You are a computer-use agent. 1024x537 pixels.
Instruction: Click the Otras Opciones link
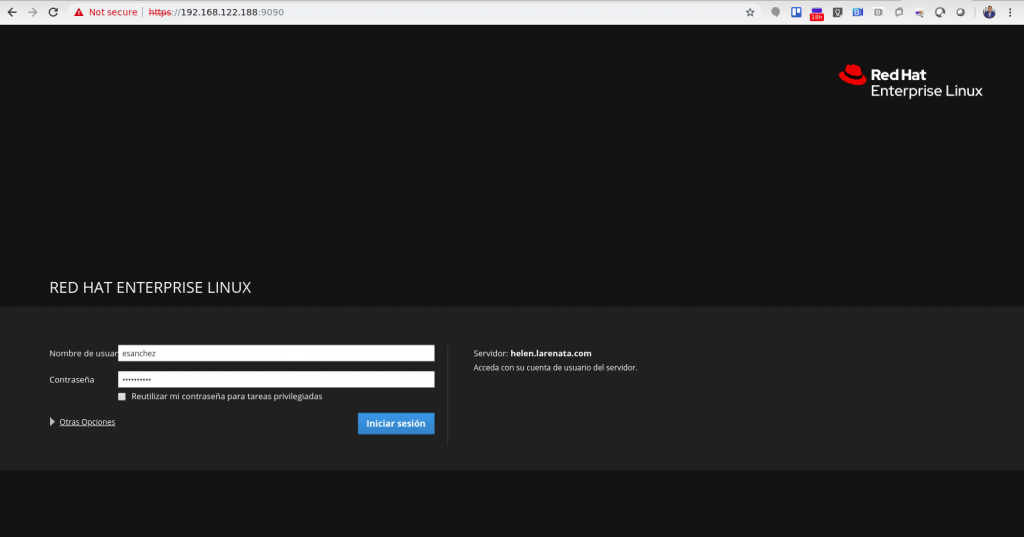[87, 422]
